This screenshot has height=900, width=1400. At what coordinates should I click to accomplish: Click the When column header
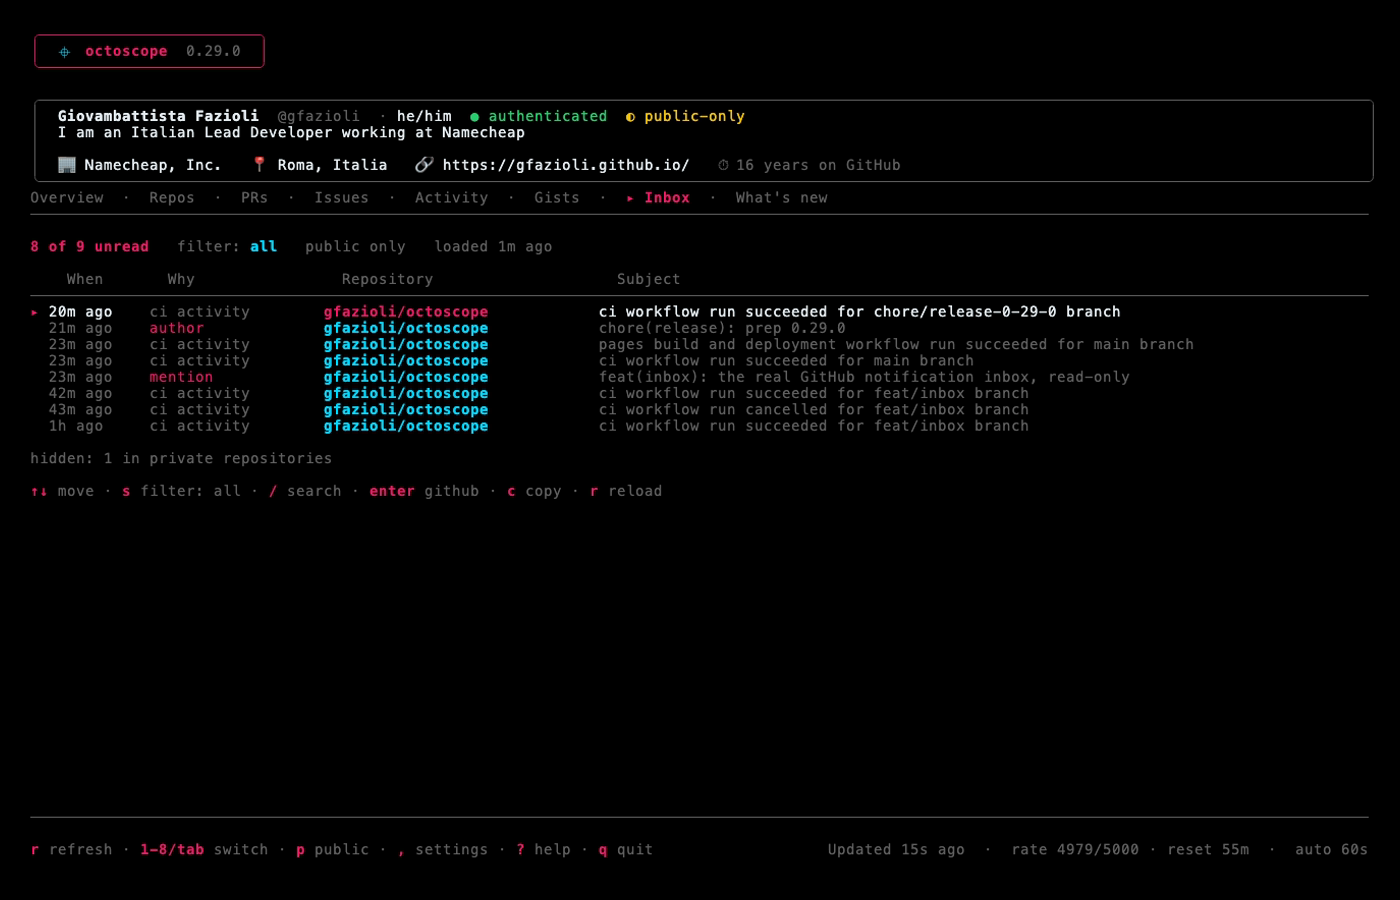tap(85, 280)
